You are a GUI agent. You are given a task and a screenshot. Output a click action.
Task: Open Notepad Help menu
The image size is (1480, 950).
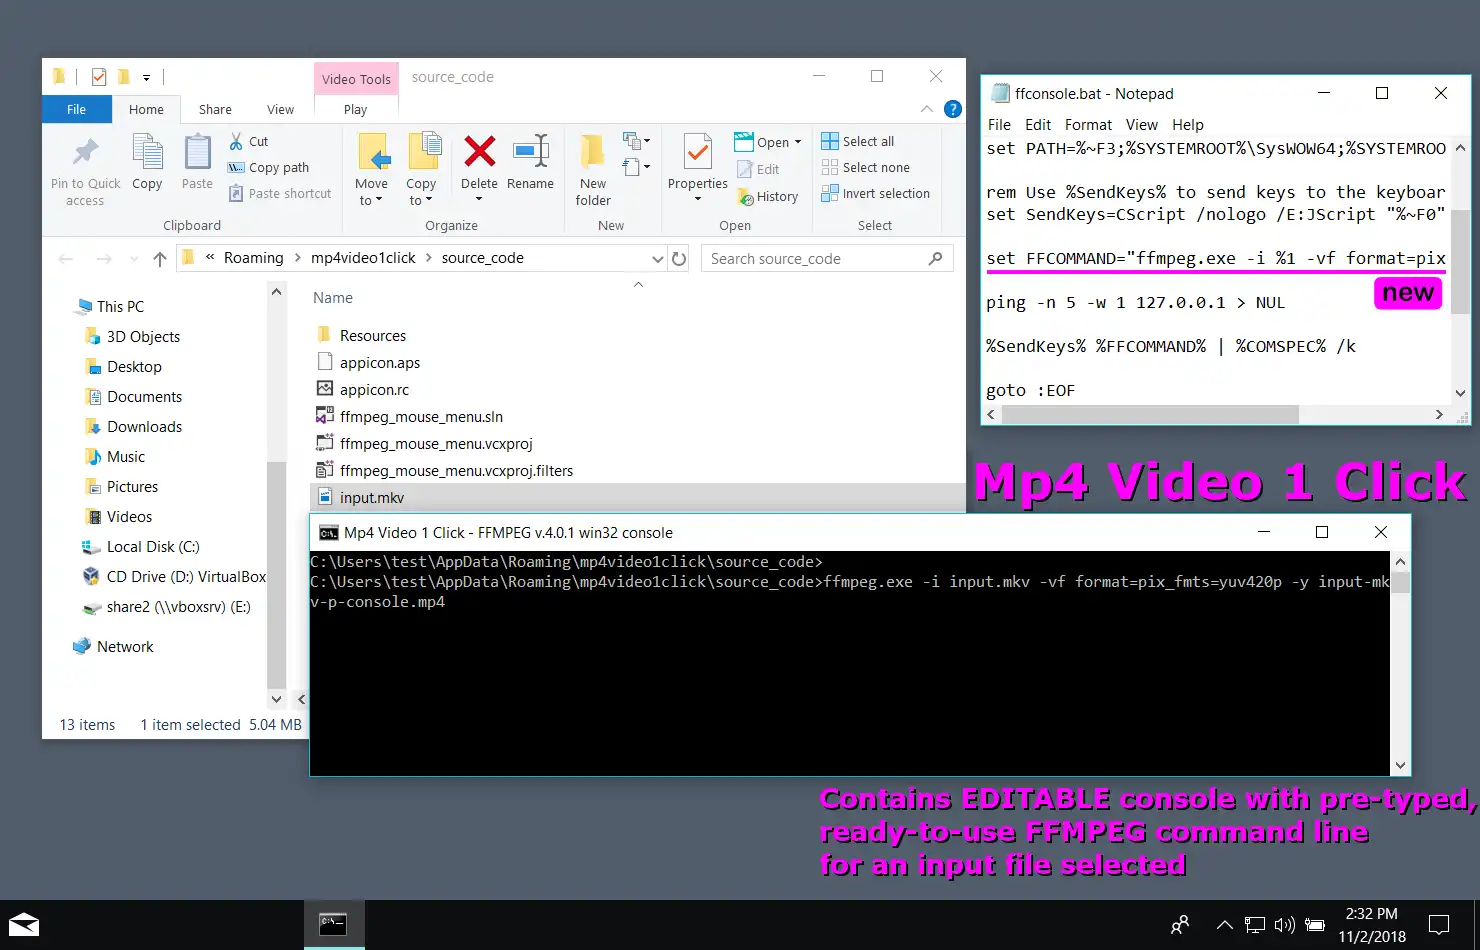[x=1188, y=125]
